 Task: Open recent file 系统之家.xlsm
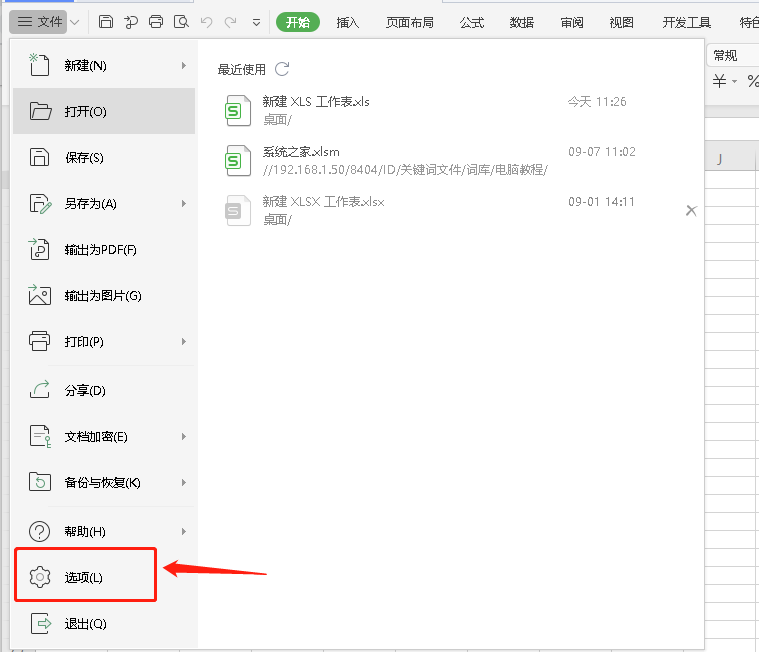(450, 161)
